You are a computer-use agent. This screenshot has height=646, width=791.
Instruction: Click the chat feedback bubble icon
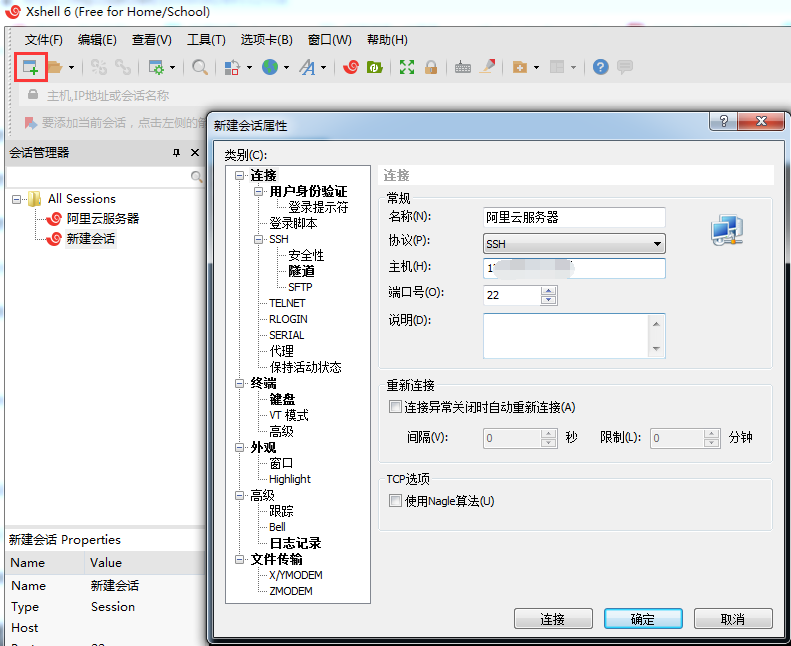625,67
